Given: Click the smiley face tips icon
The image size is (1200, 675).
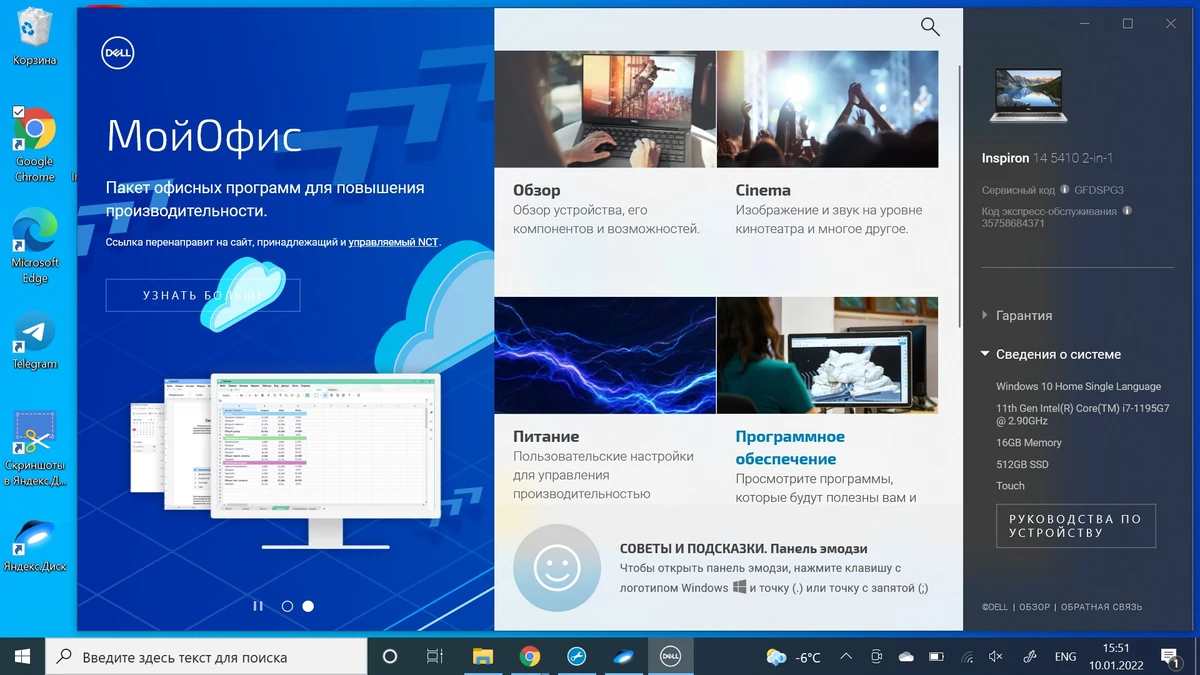Looking at the screenshot, I should [557, 568].
